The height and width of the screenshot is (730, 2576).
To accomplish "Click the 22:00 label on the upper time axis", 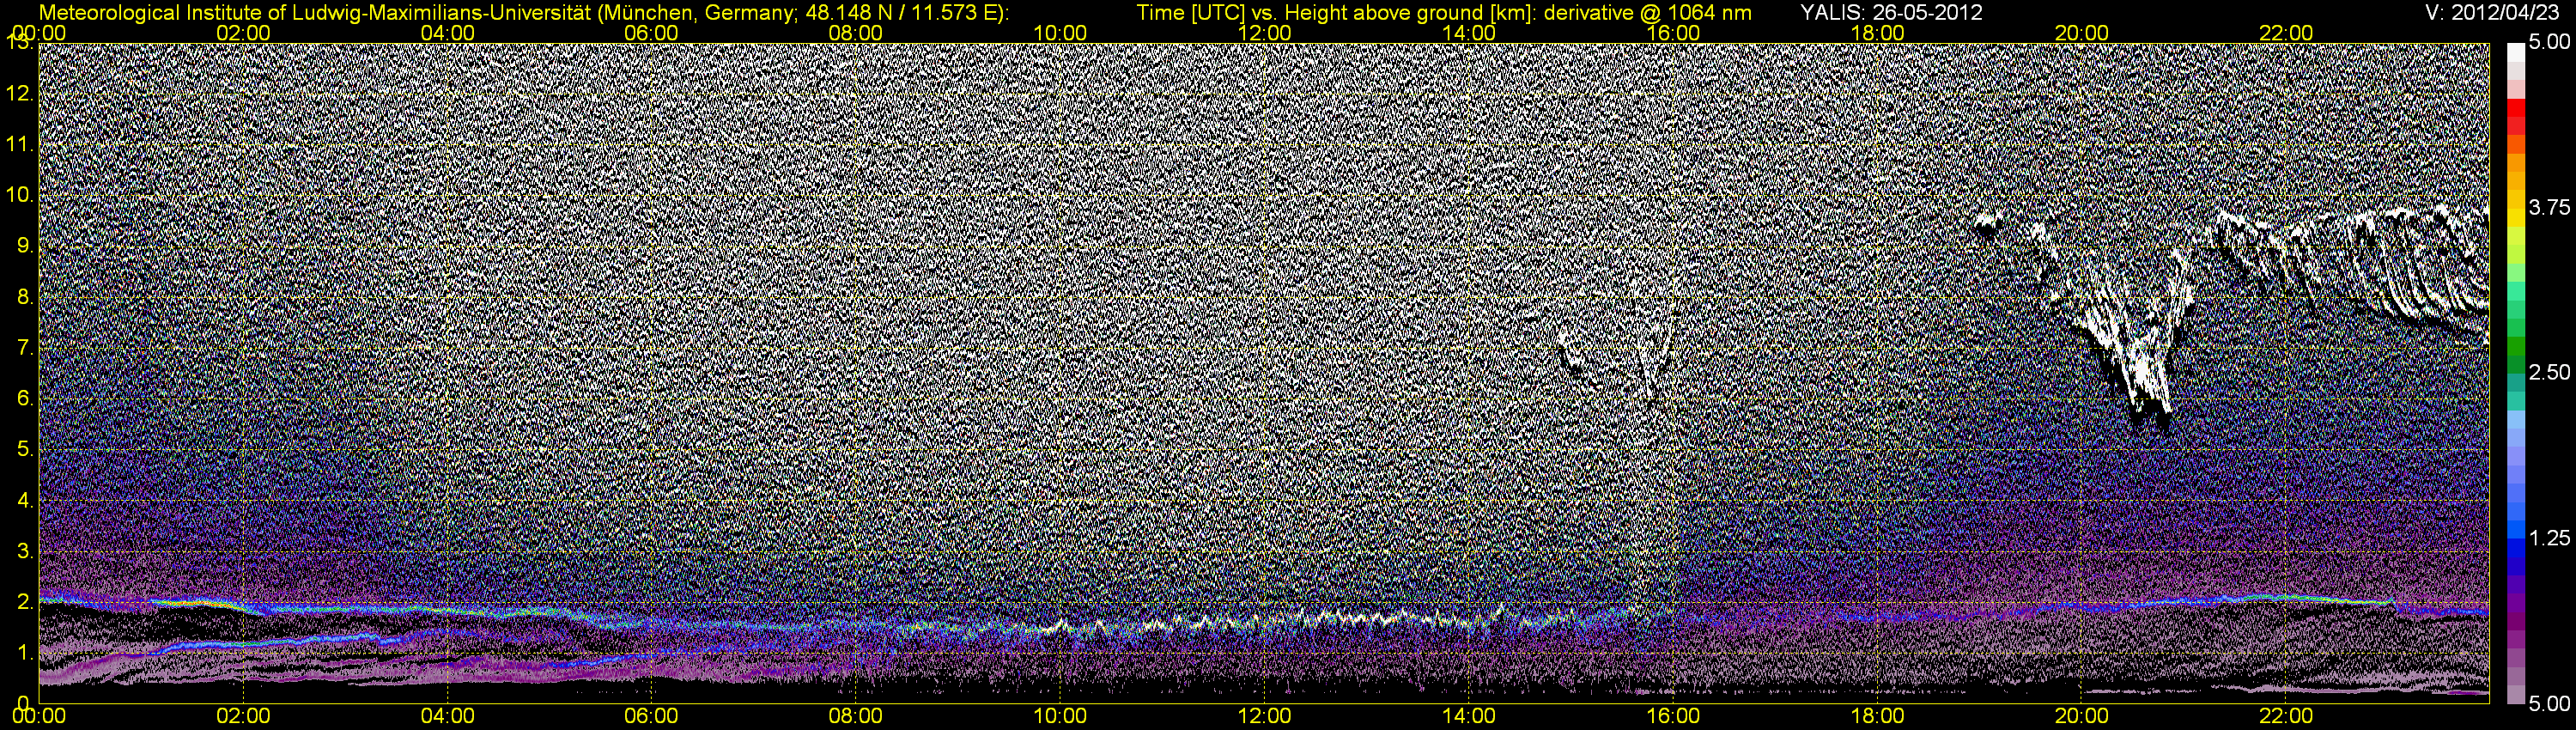I will [x=2286, y=33].
